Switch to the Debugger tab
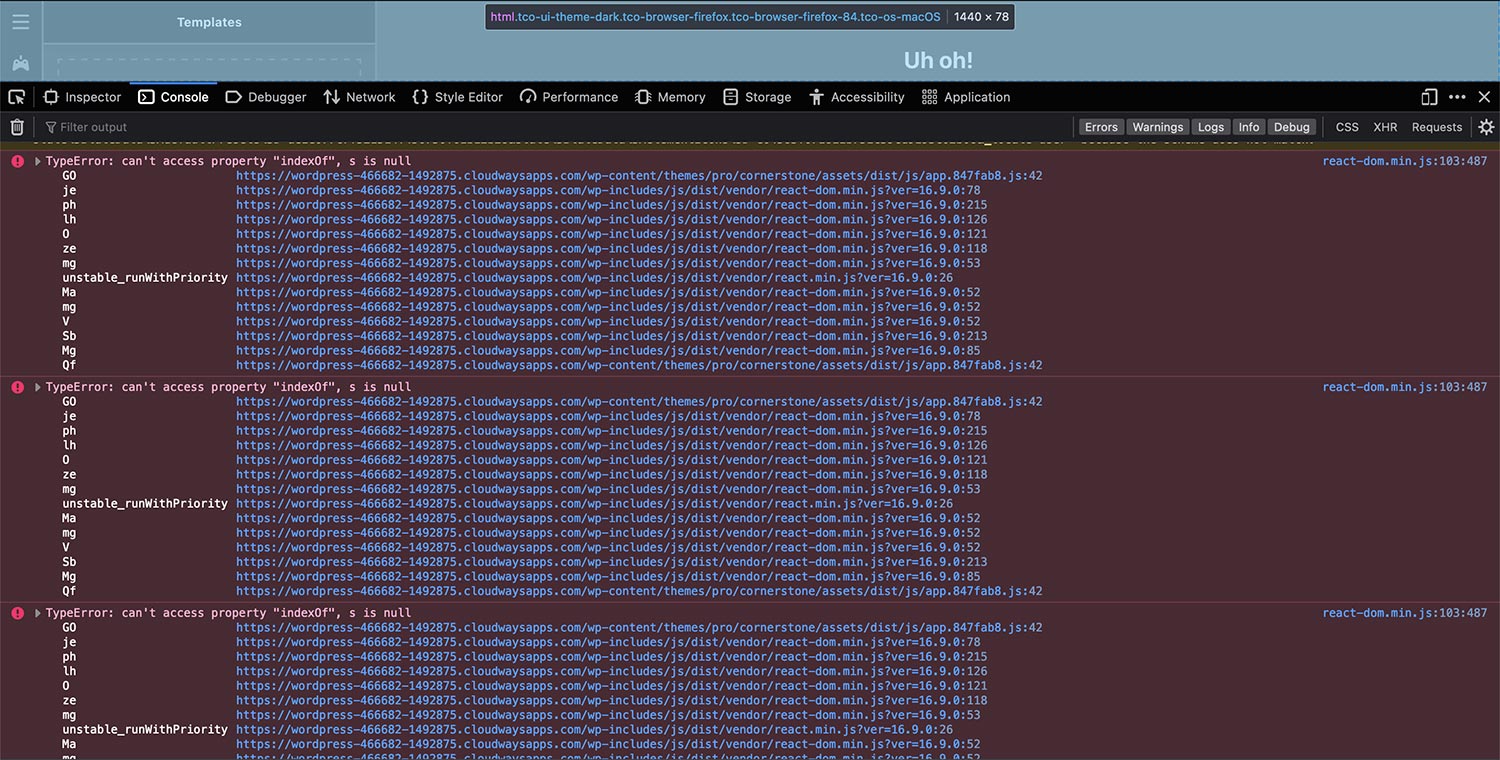This screenshot has width=1500, height=760. 266,97
